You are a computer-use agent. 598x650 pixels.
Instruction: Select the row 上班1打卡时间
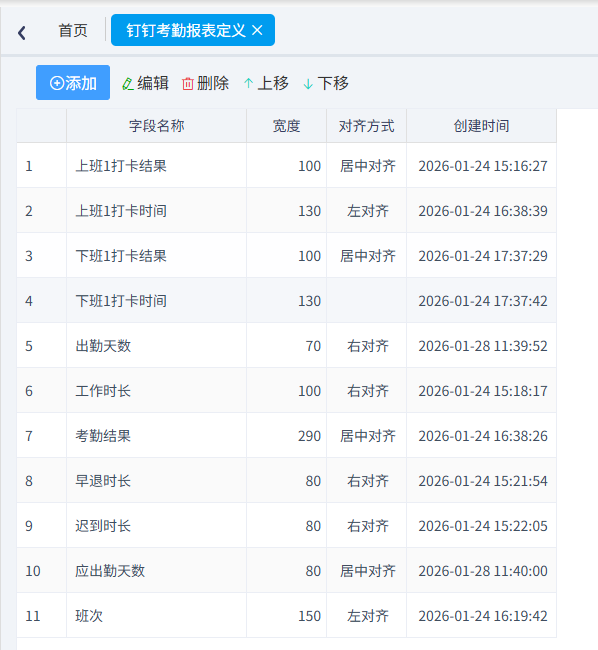[286, 211]
